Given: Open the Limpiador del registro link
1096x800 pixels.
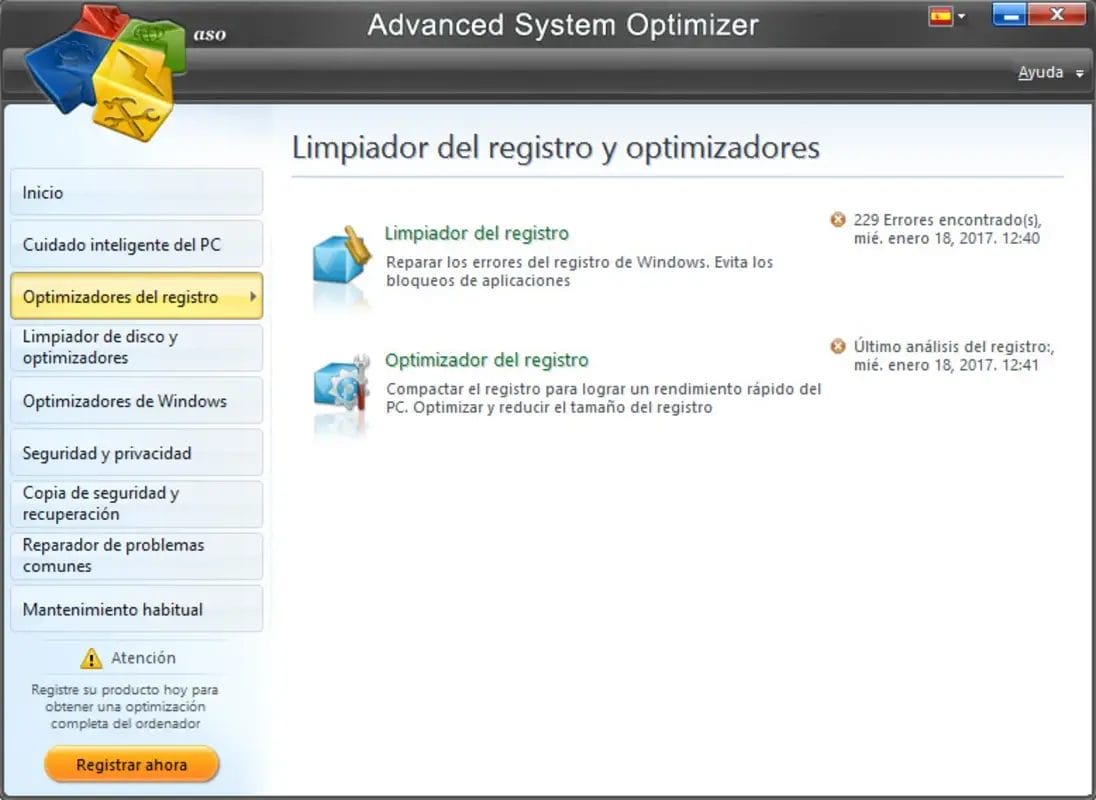Looking at the screenshot, I should (x=477, y=233).
